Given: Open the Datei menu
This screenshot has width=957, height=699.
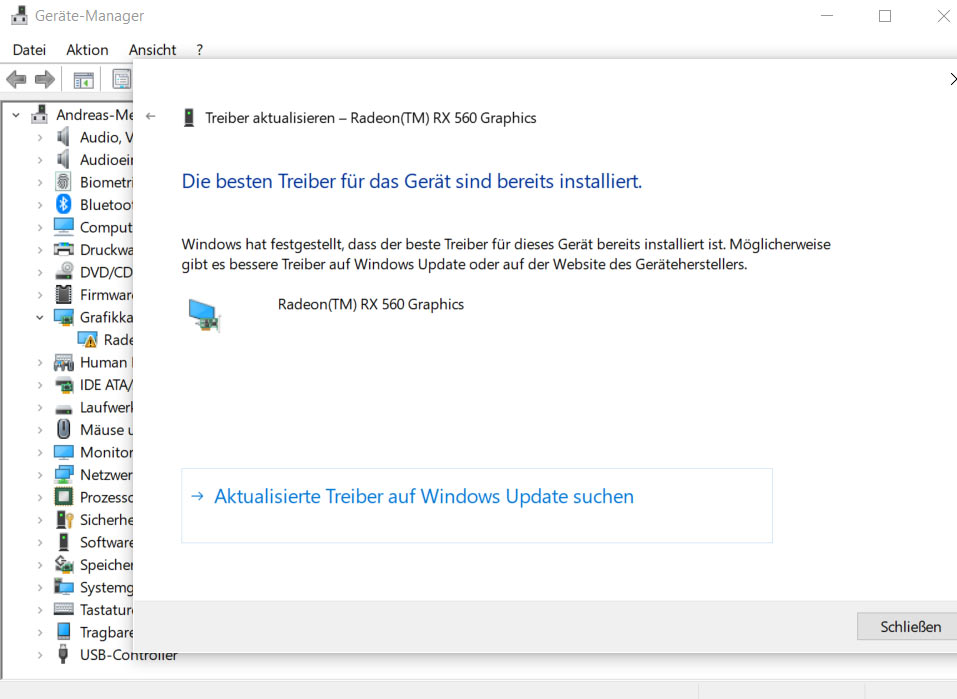Looking at the screenshot, I should [29, 49].
